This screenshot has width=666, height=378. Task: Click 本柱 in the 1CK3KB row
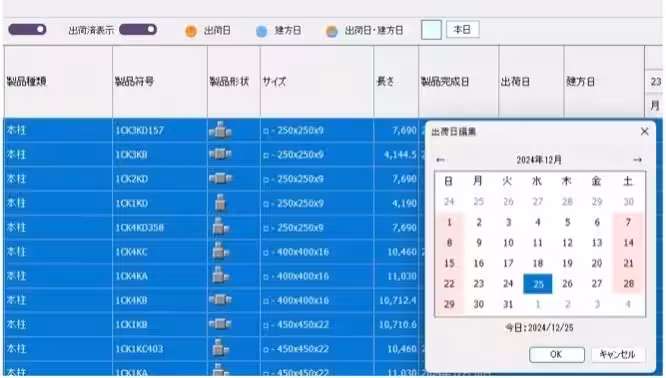16,155
